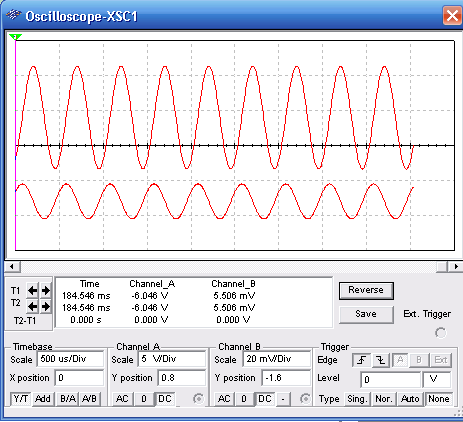Set Channel B coupling to AC
The height and width of the screenshot is (422, 463).
224,399
